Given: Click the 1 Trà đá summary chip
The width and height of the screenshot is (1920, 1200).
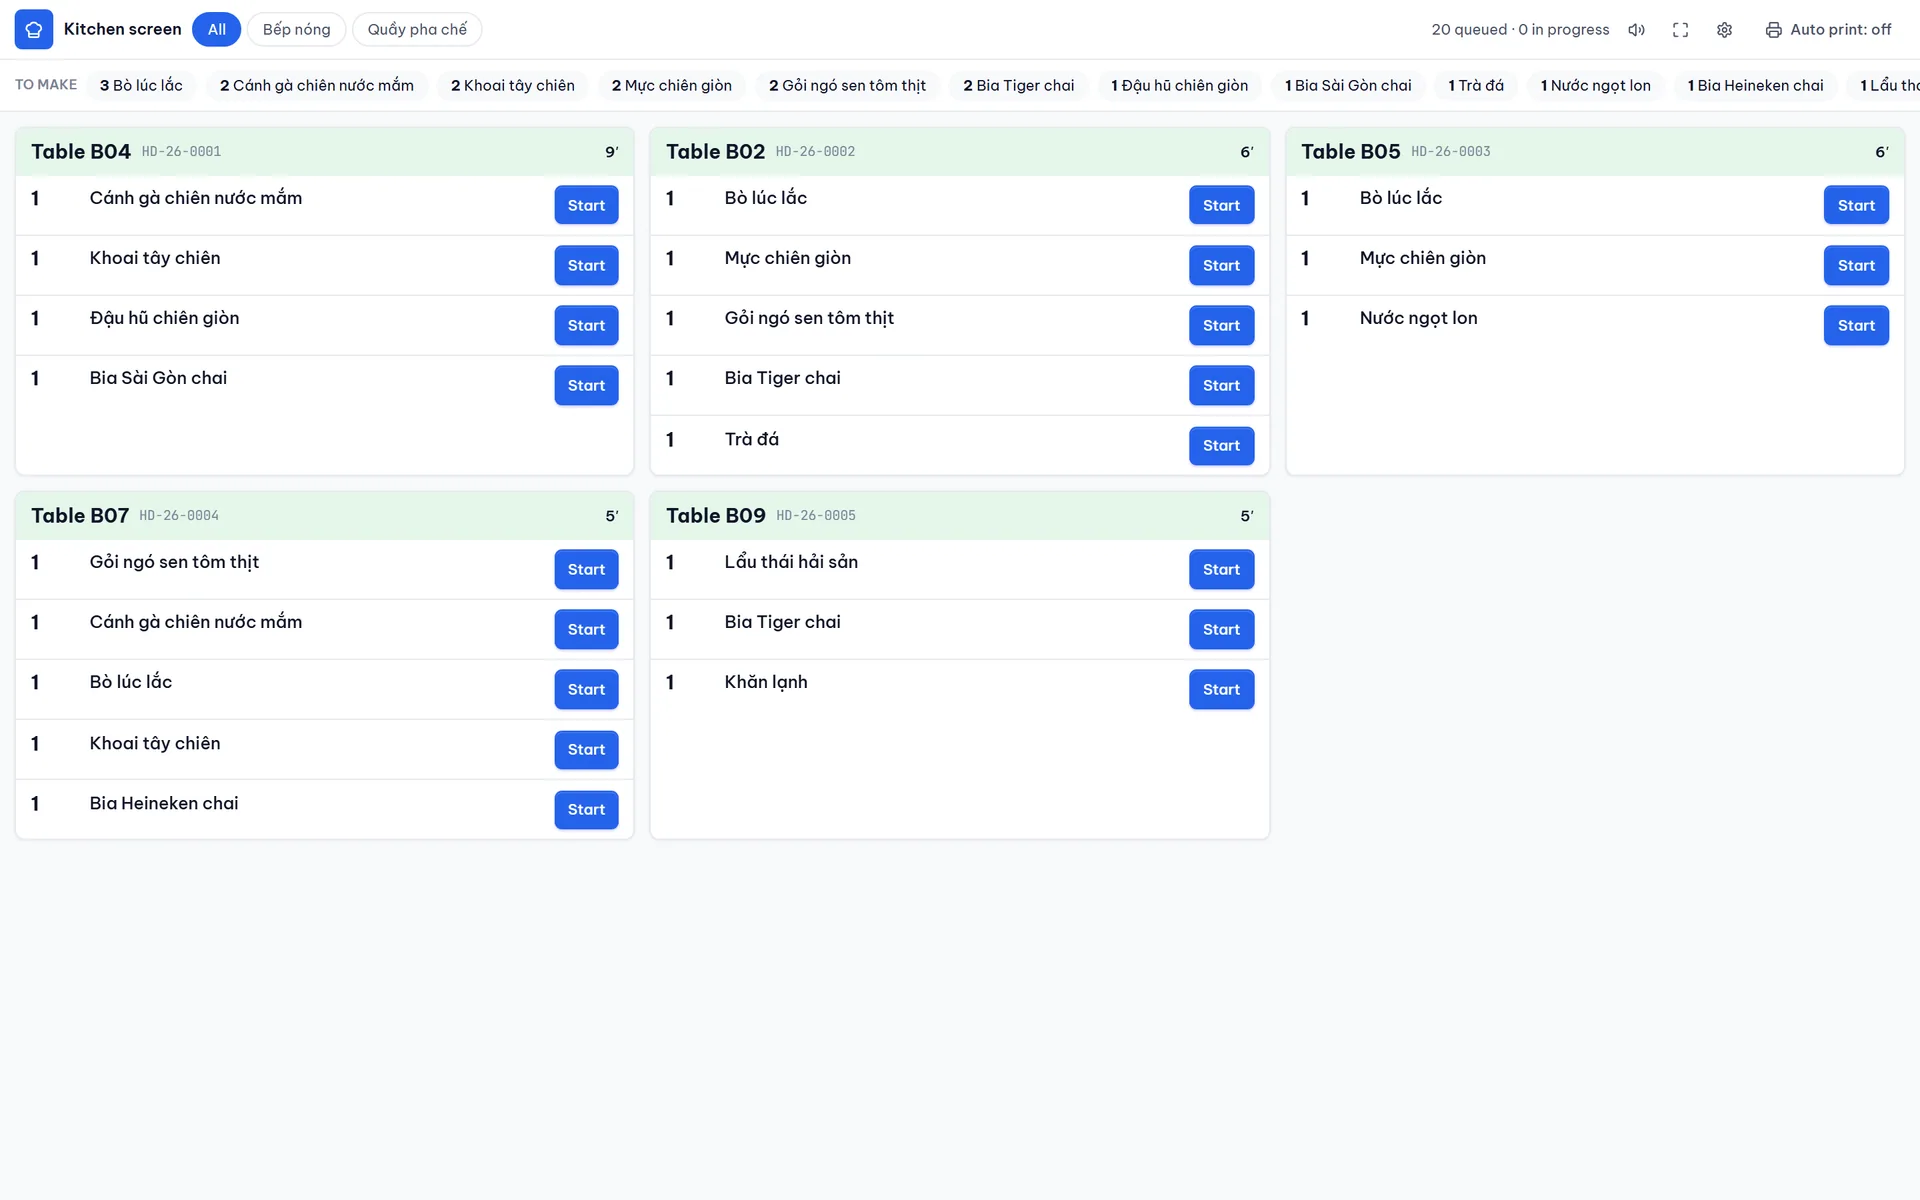Looking at the screenshot, I should tap(1476, 85).
